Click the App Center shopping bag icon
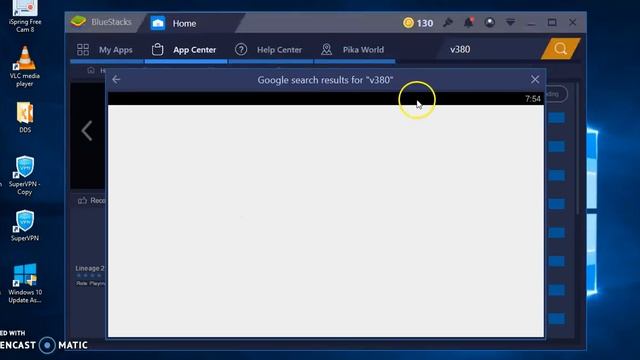640x360 pixels. tap(158, 49)
